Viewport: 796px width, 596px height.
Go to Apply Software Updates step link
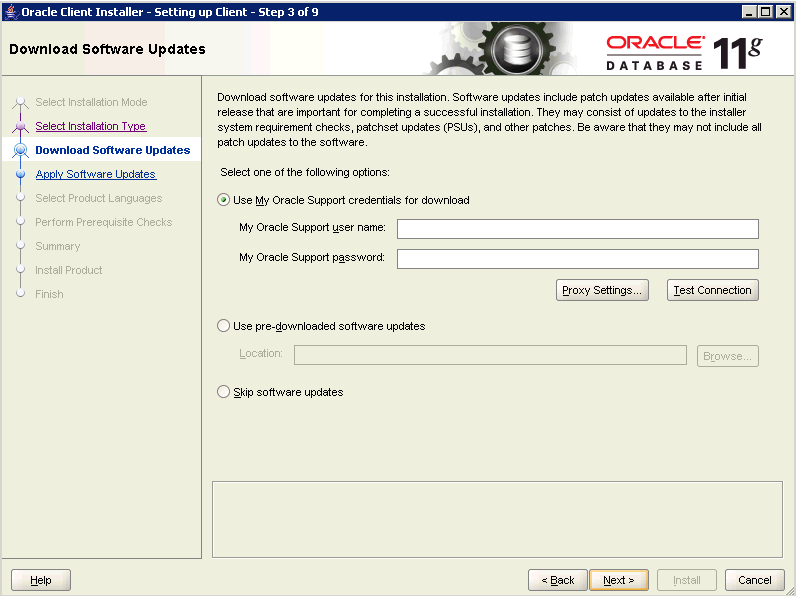pos(95,174)
